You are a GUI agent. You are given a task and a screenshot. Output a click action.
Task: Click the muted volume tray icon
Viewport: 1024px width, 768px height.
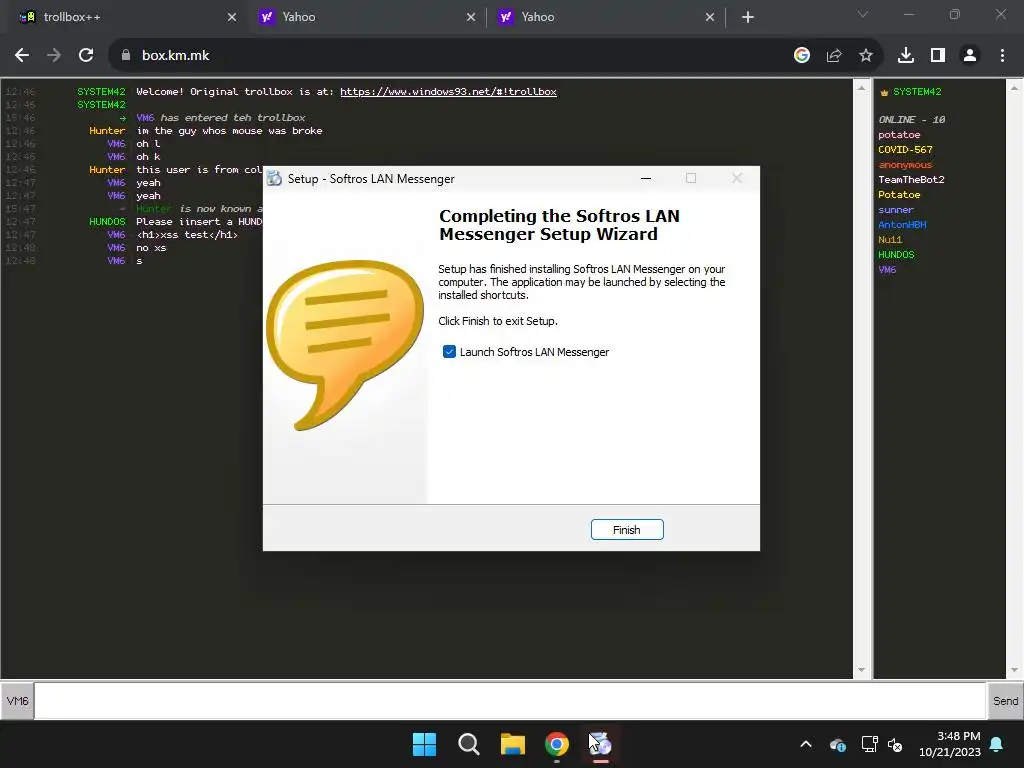[895, 744]
